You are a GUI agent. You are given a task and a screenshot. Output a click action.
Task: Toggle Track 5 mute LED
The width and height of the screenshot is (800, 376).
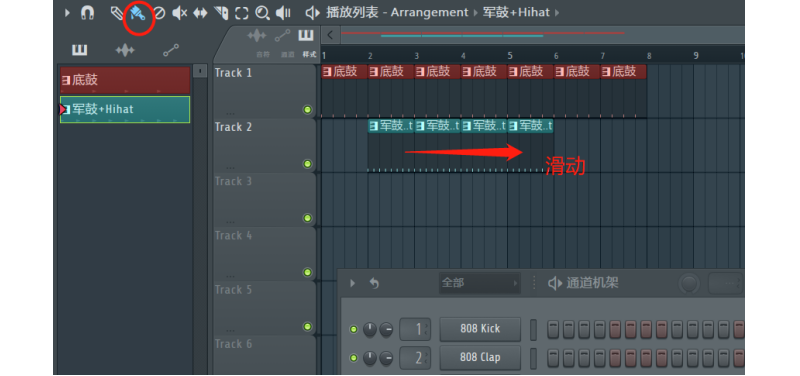[307, 327]
